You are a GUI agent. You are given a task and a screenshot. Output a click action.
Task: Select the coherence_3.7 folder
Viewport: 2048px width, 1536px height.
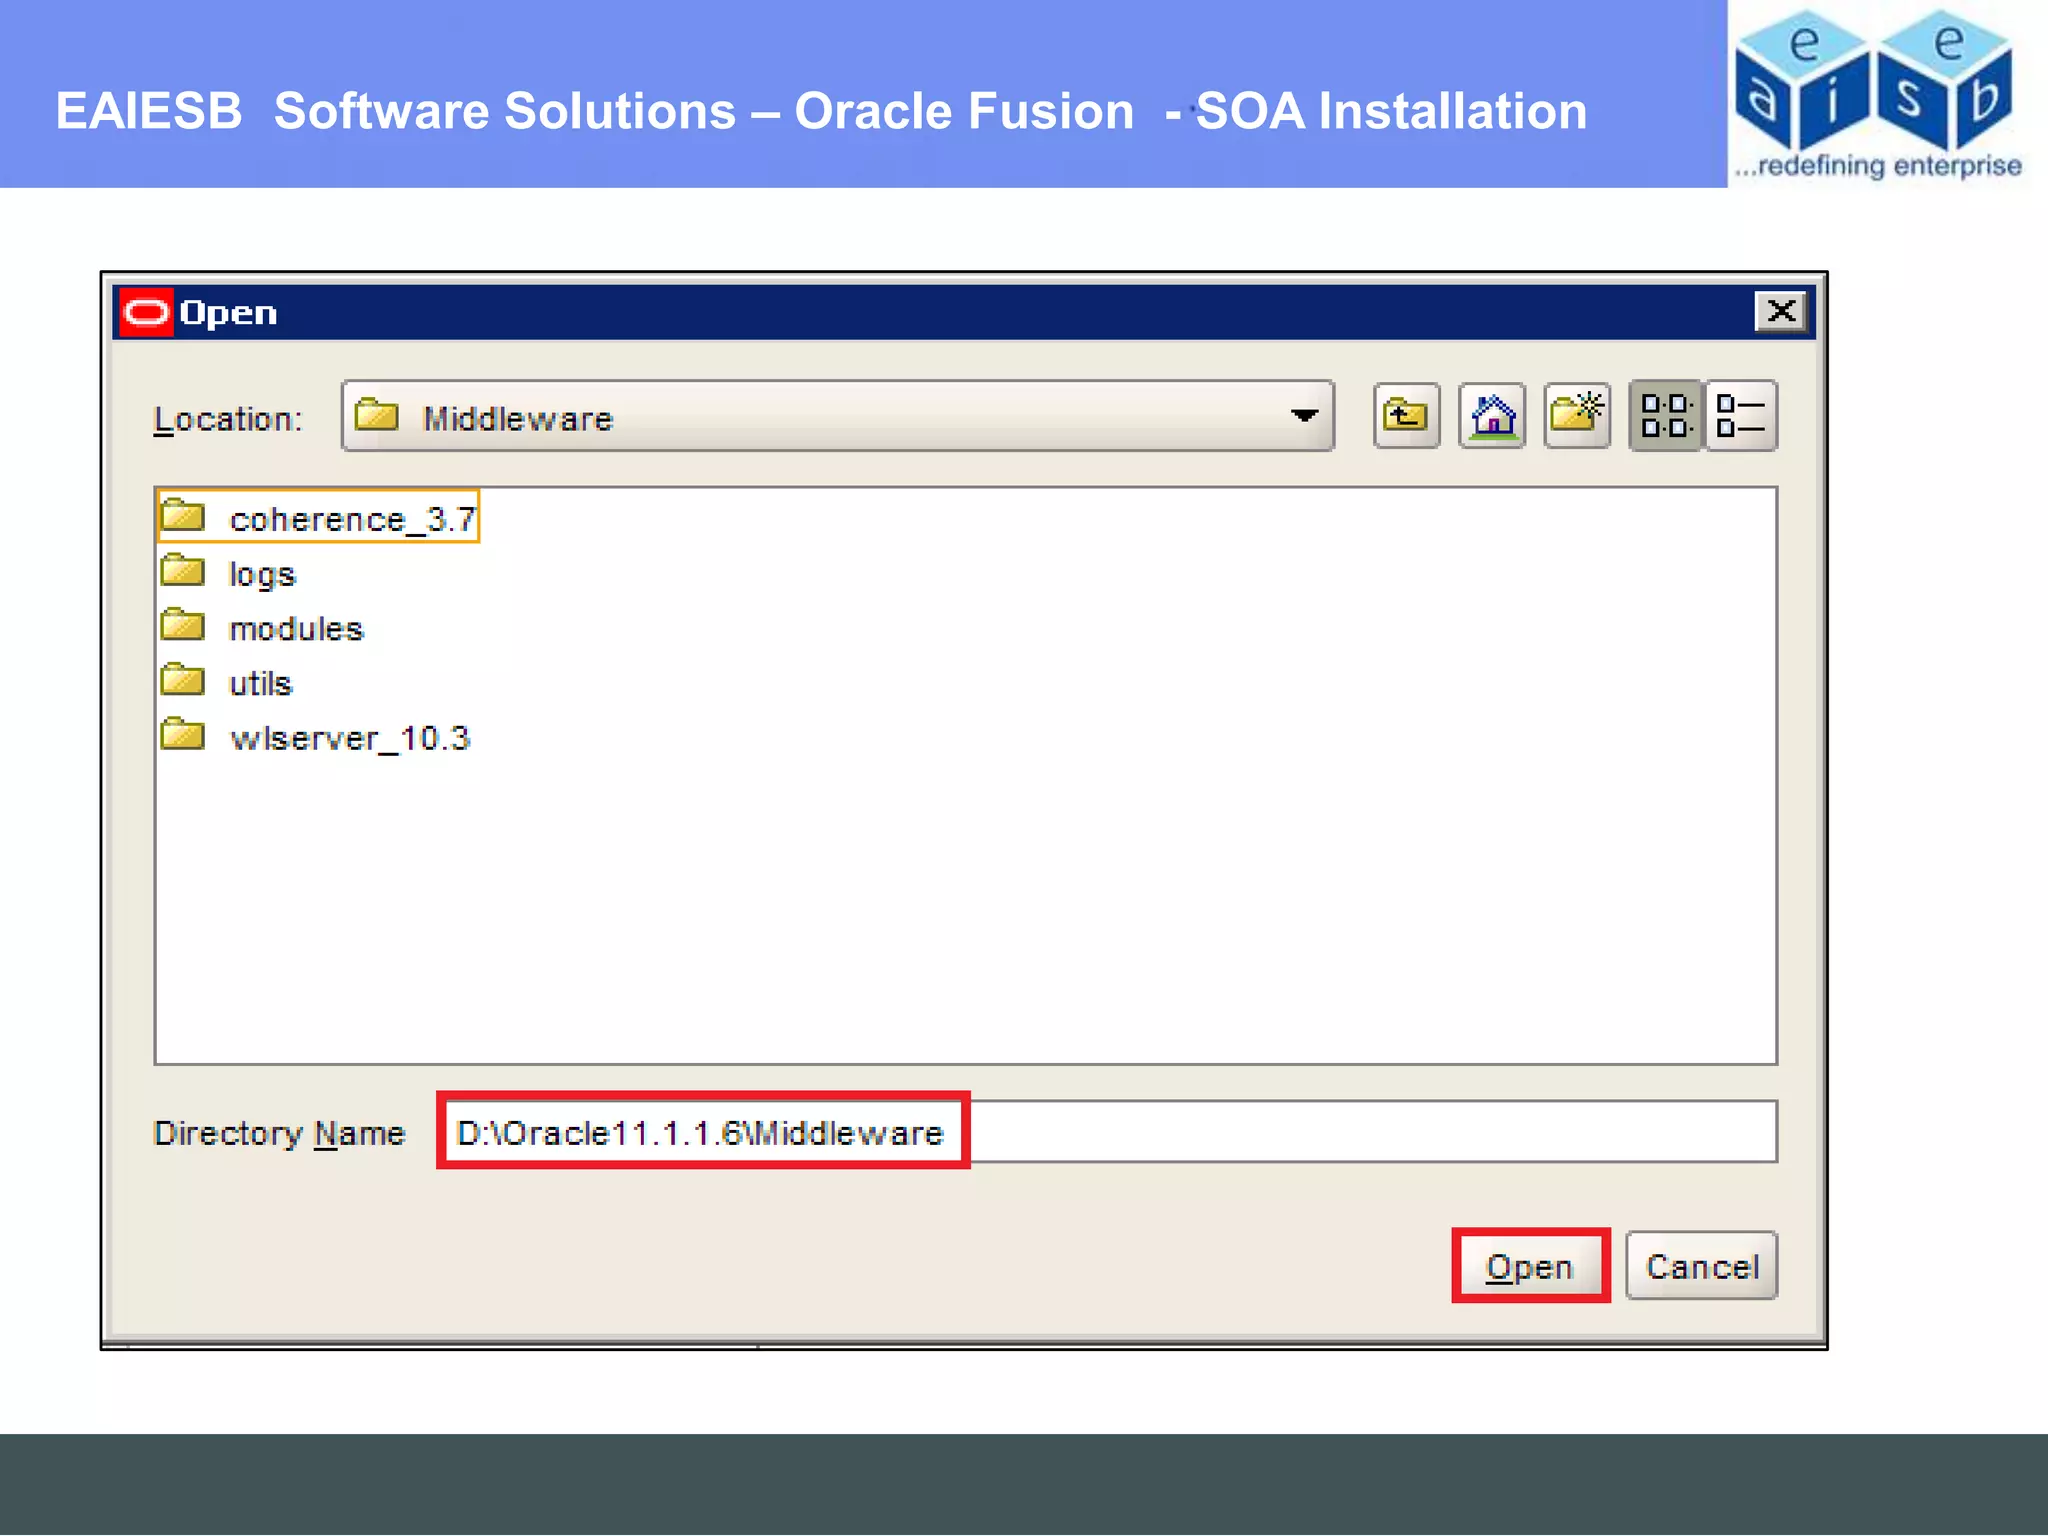(x=318, y=517)
